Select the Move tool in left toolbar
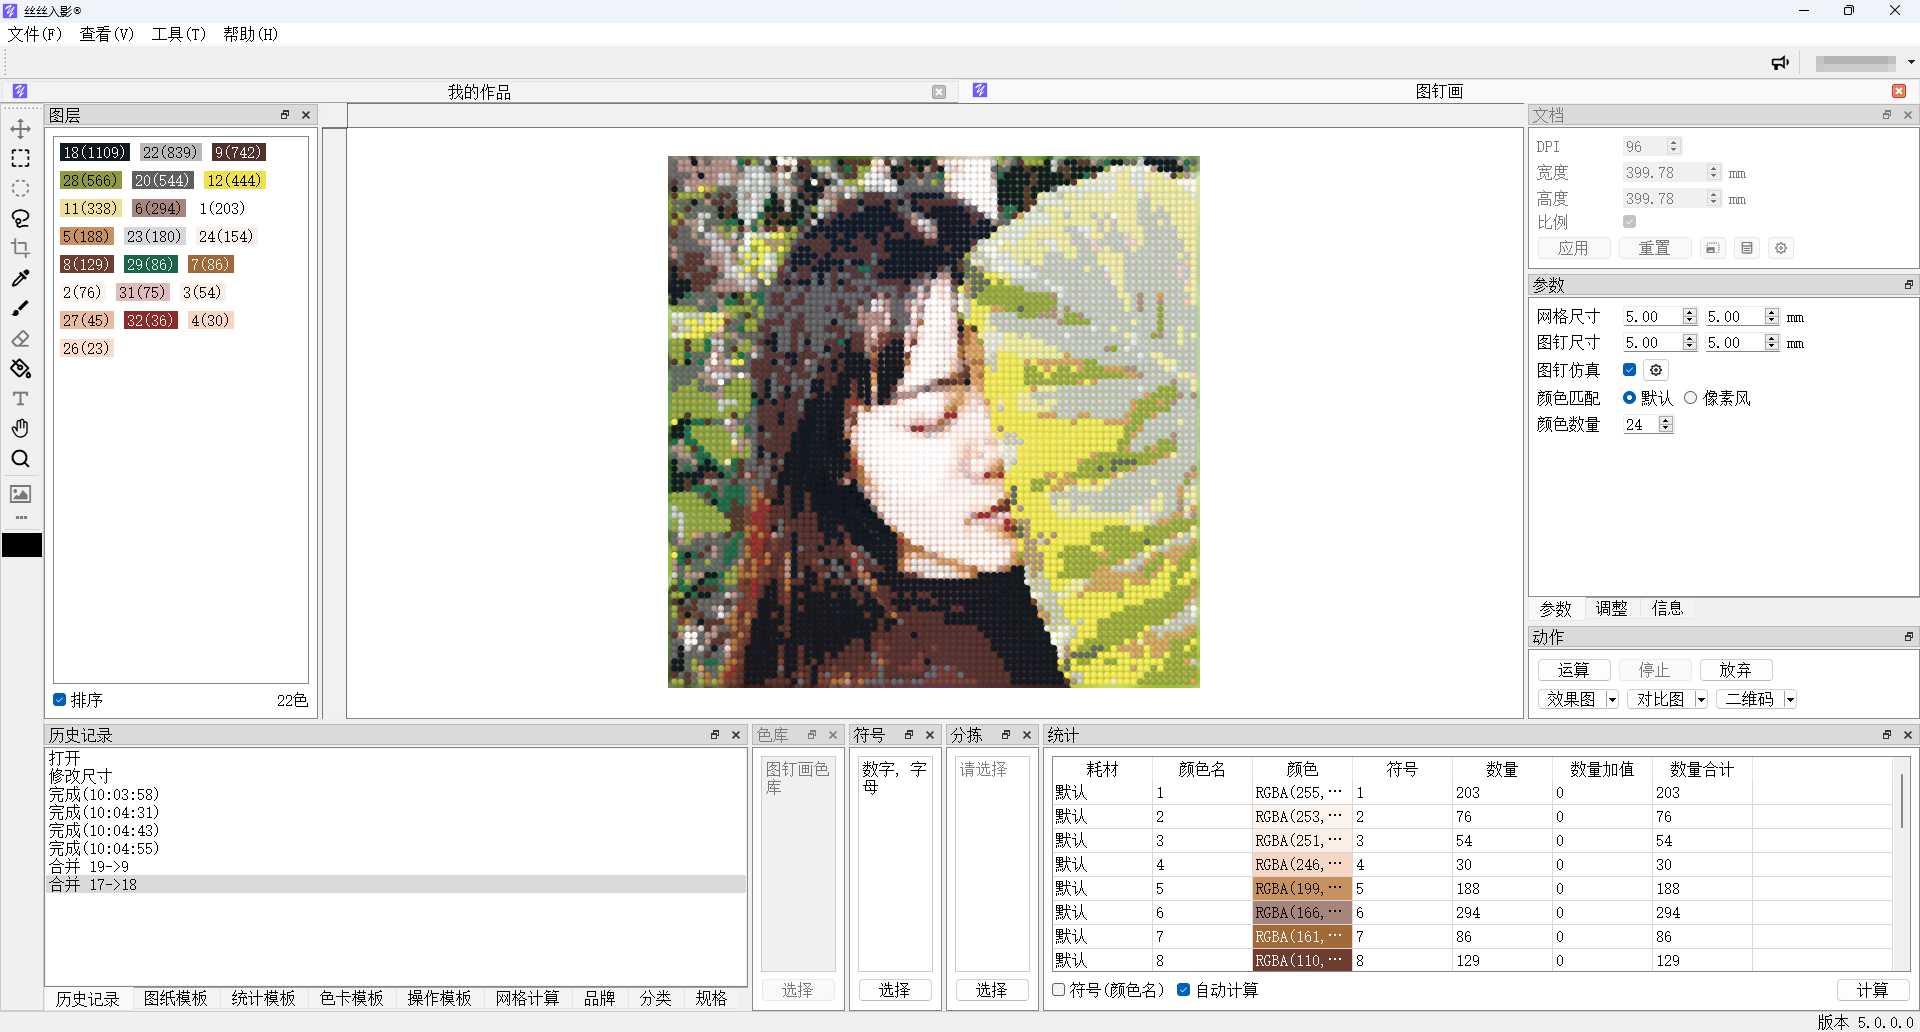Viewport: 1920px width, 1032px height. (20, 129)
